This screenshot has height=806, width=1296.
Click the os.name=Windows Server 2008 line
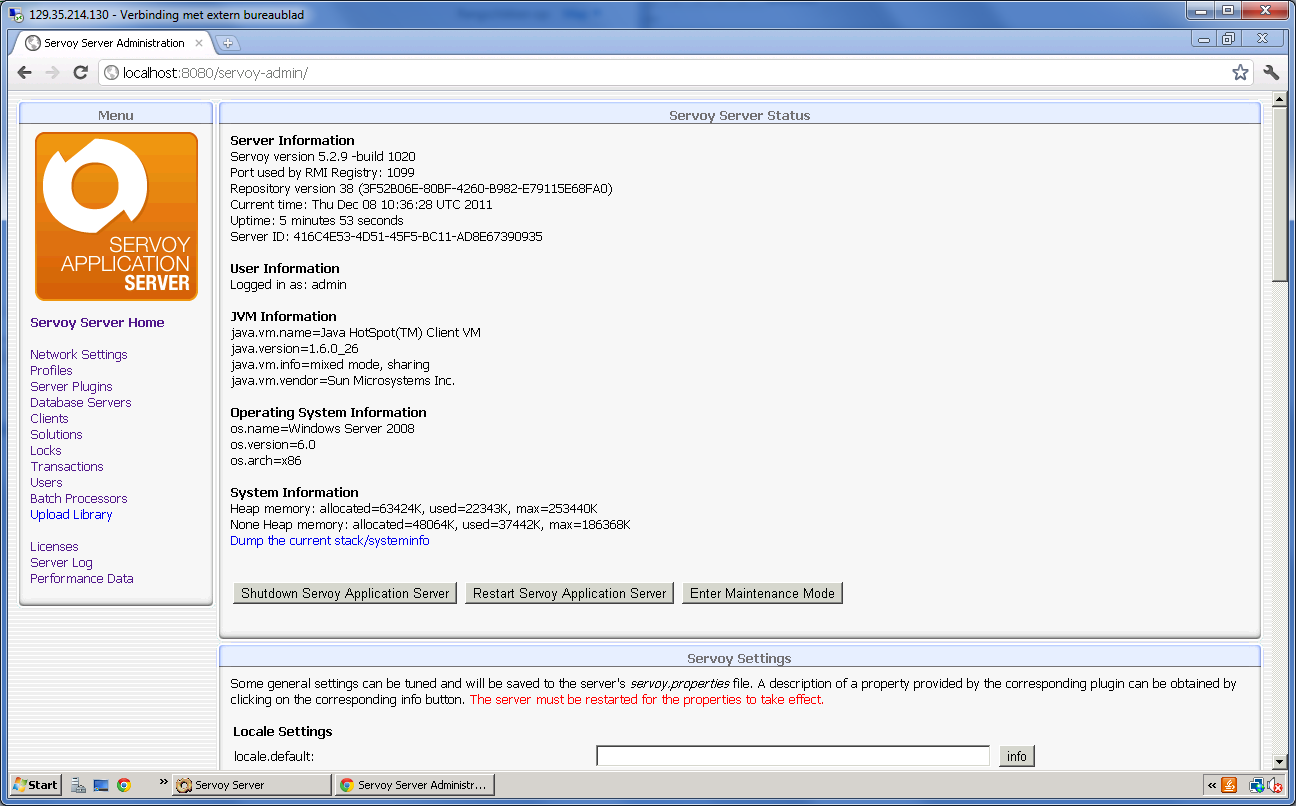322,428
